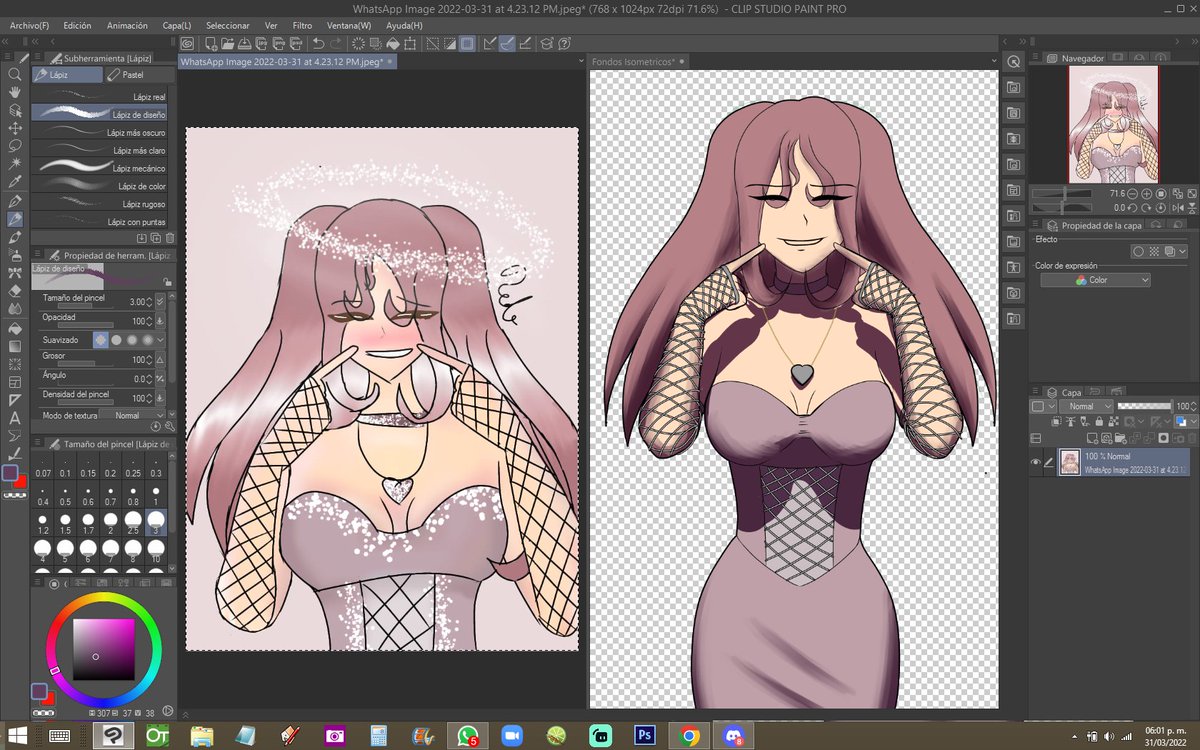The width and height of the screenshot is (1200, 750).
Task: Open the Archivo(F) menu
Action: click(27, 25)
